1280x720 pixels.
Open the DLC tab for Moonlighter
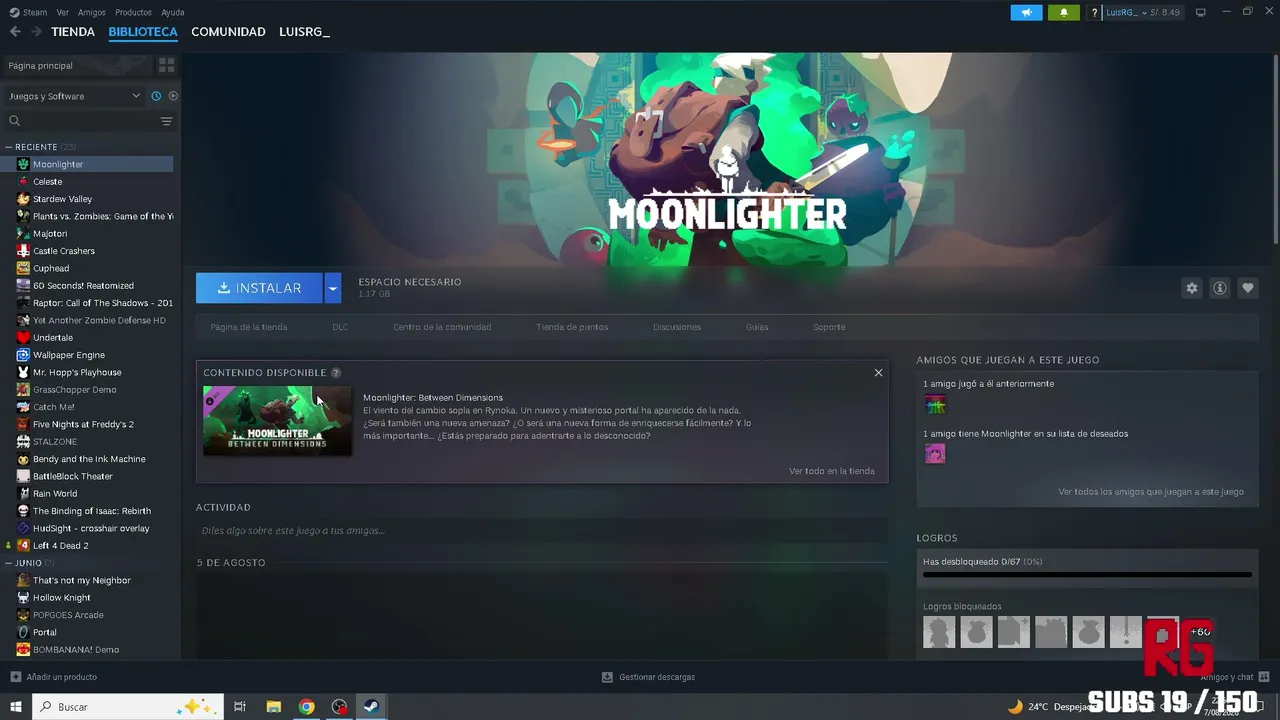340,327
